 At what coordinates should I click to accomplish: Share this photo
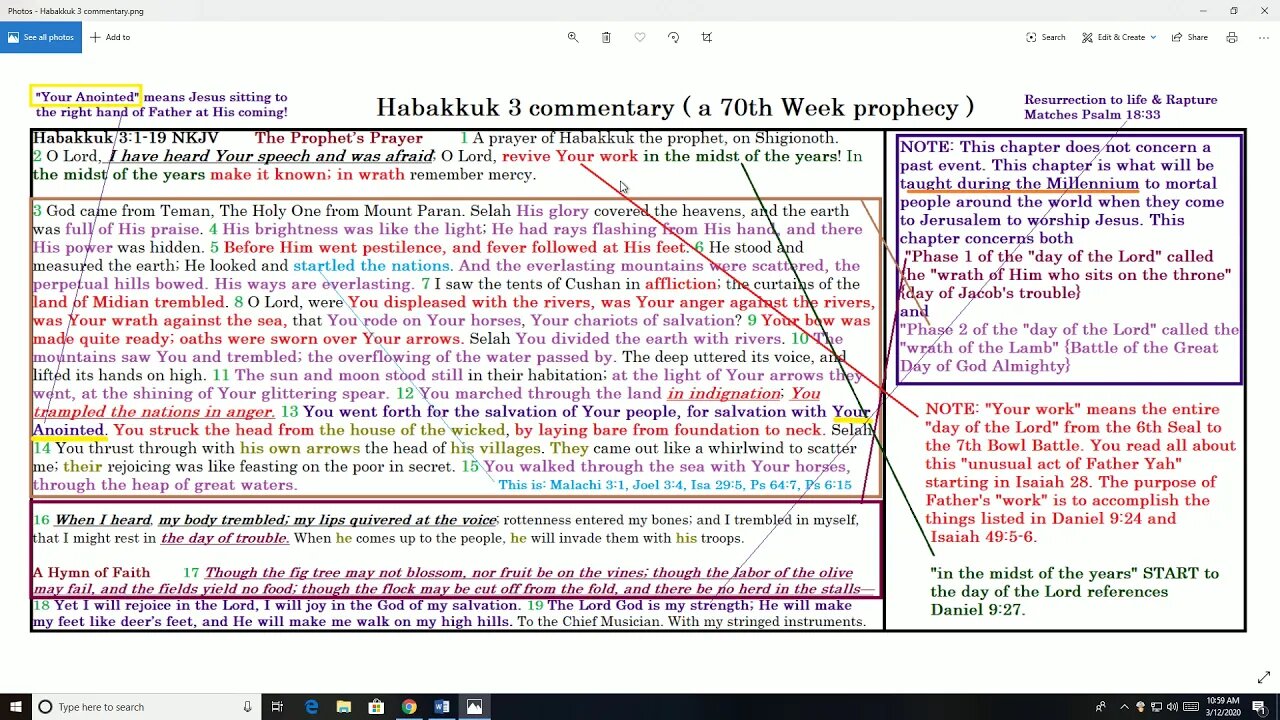click(1189, 37)
